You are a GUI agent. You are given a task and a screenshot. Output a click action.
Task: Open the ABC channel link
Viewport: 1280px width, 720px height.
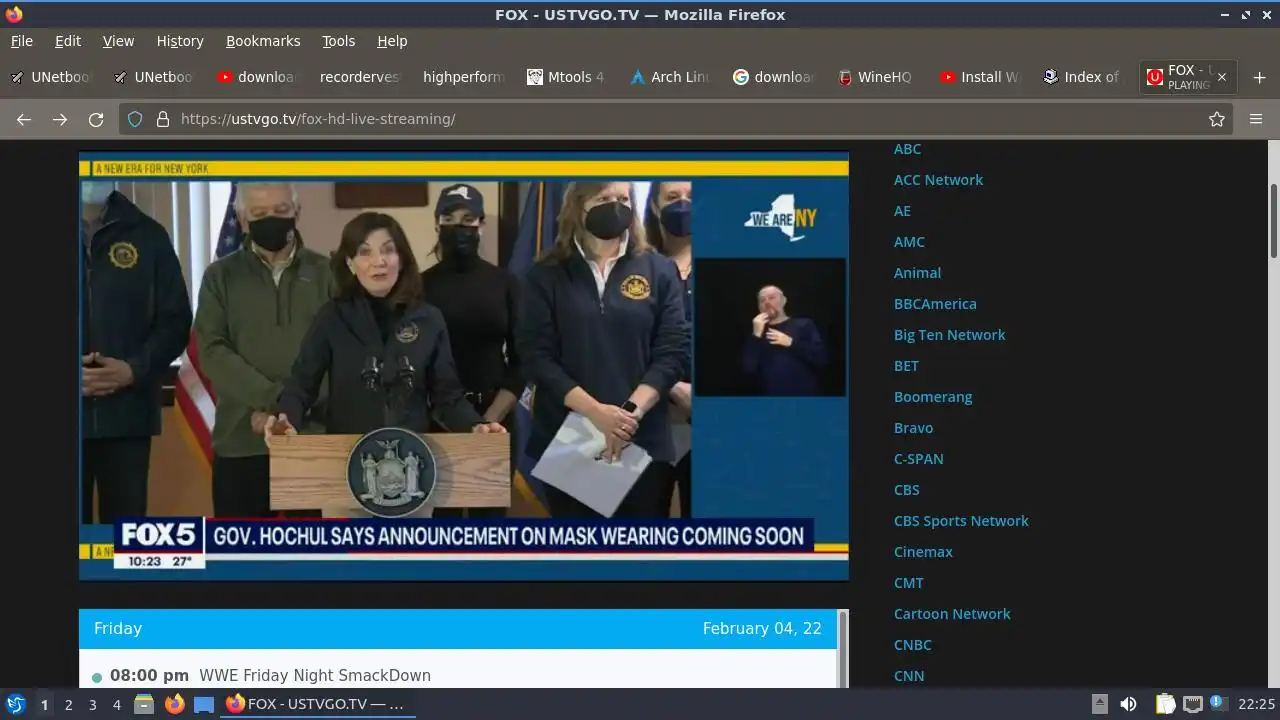(907, 149)
